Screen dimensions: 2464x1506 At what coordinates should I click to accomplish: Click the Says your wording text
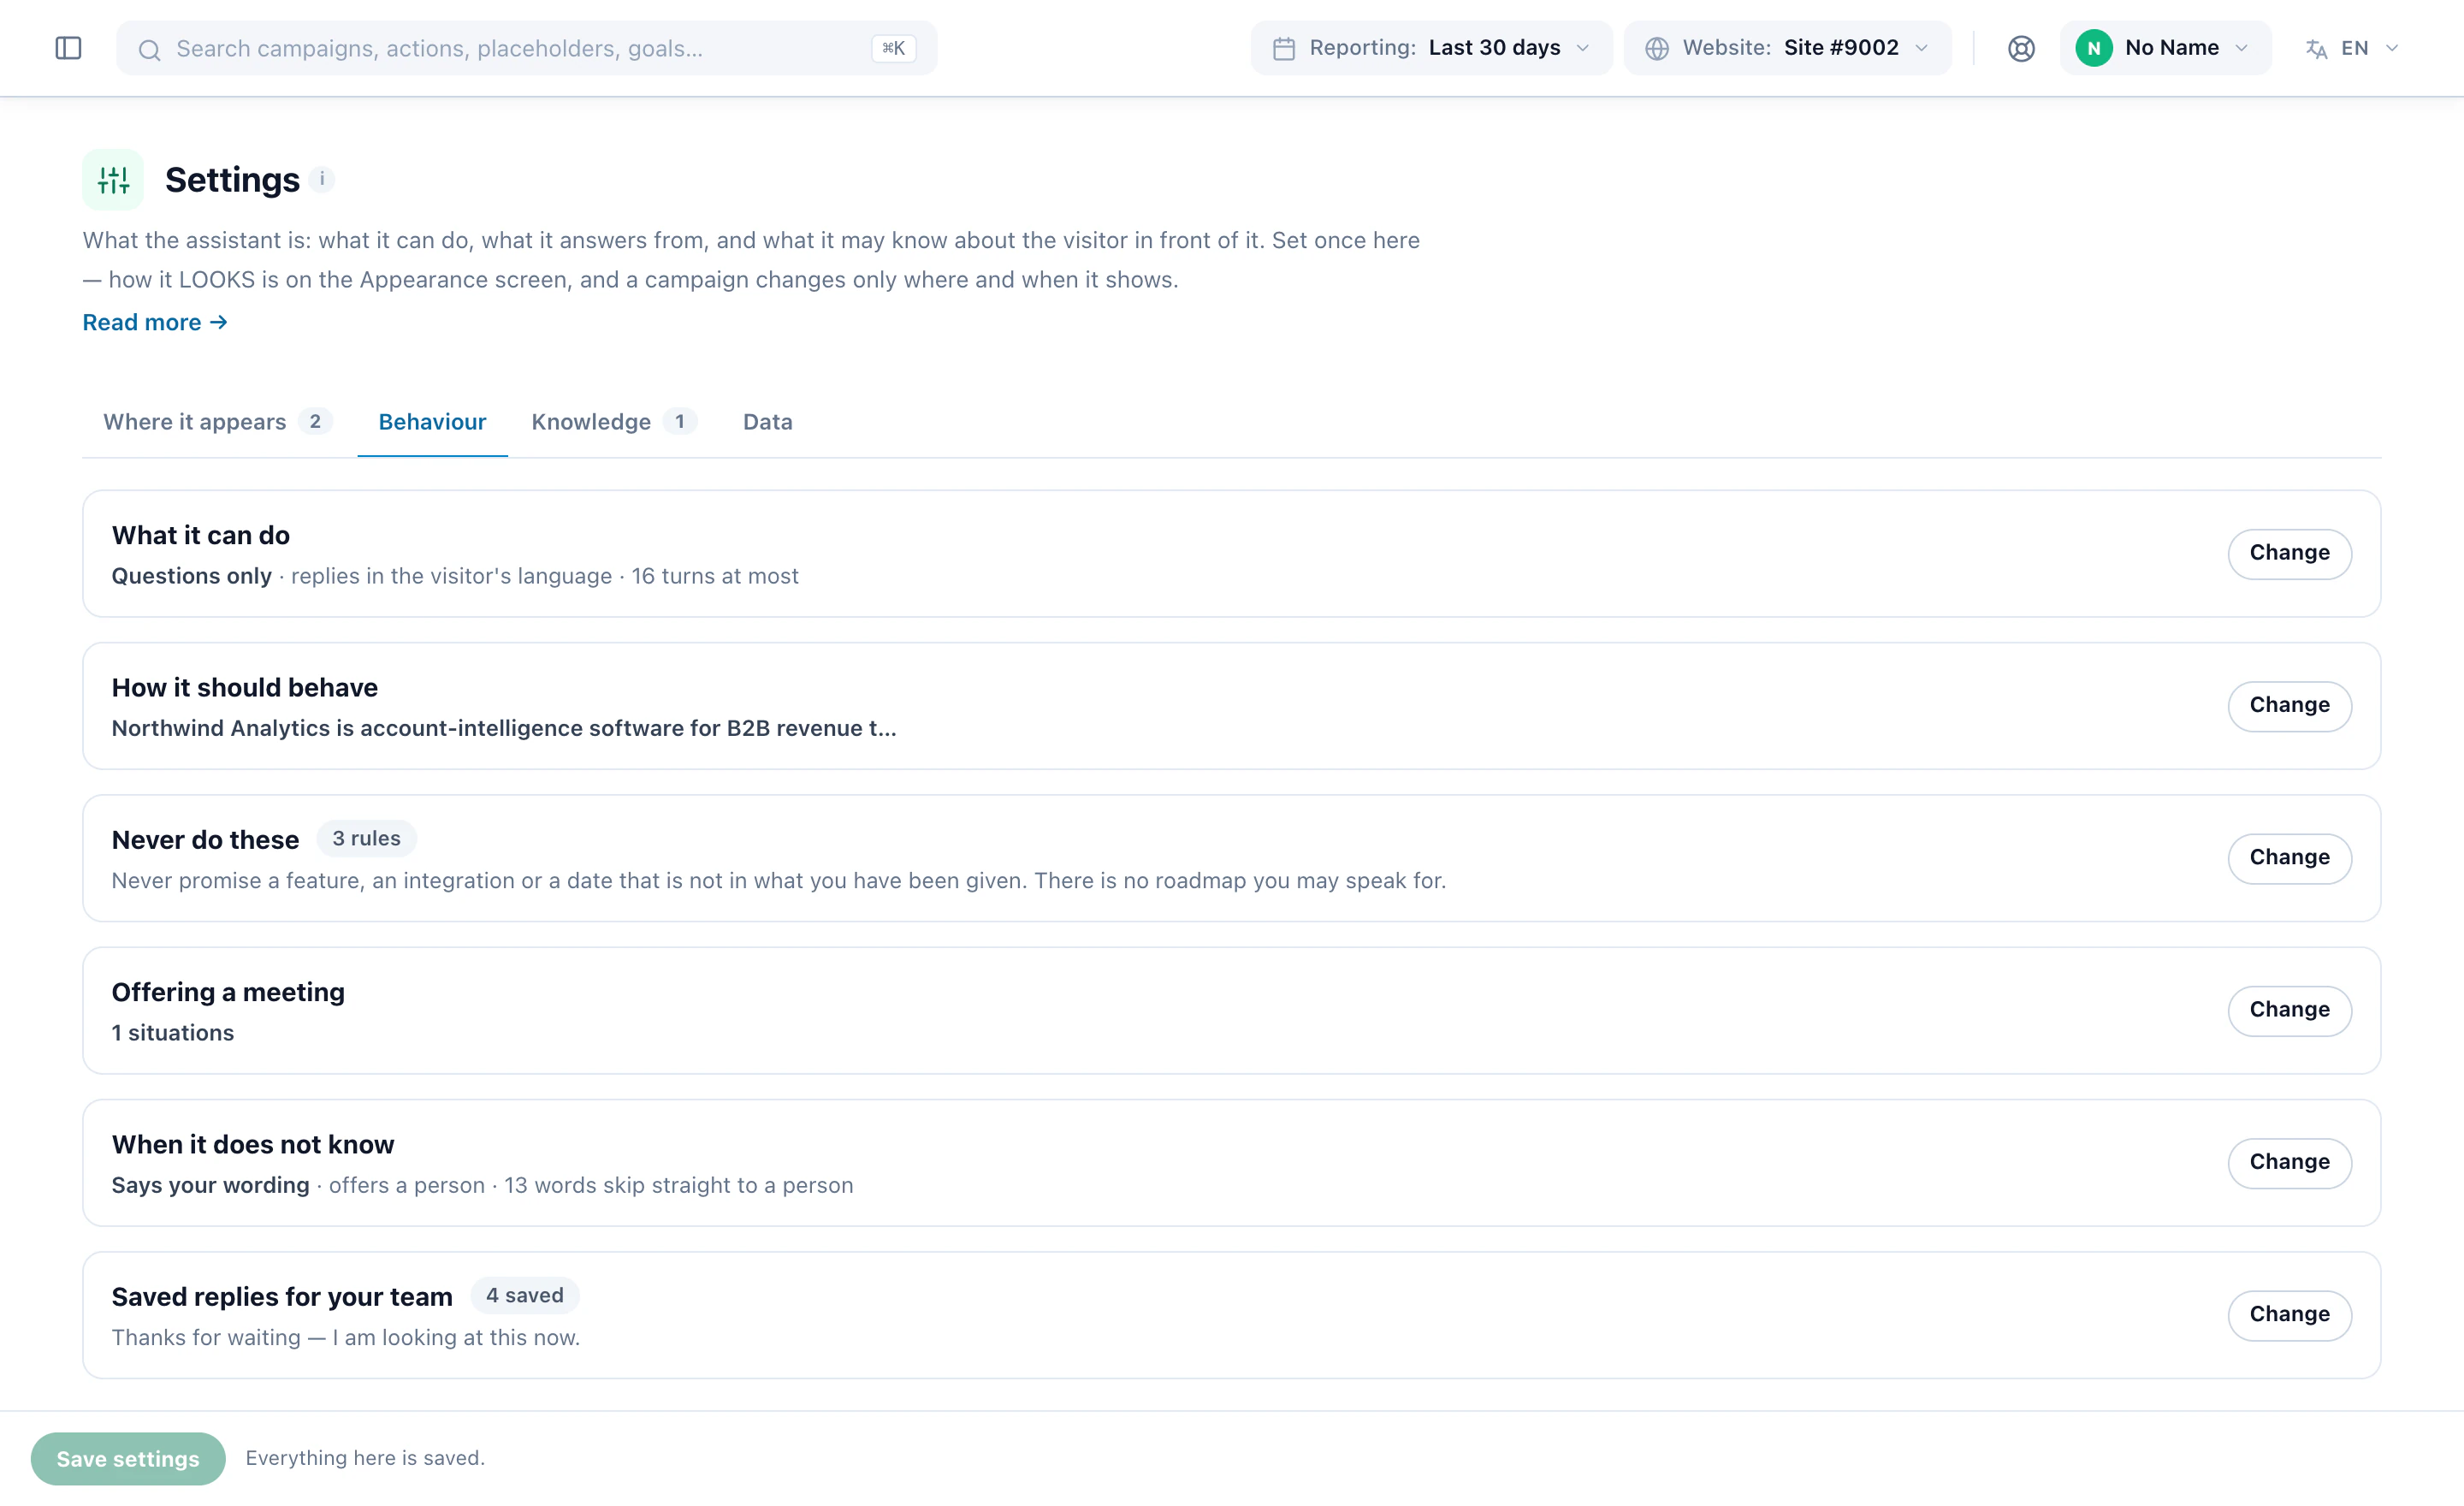coord(211,1185)
